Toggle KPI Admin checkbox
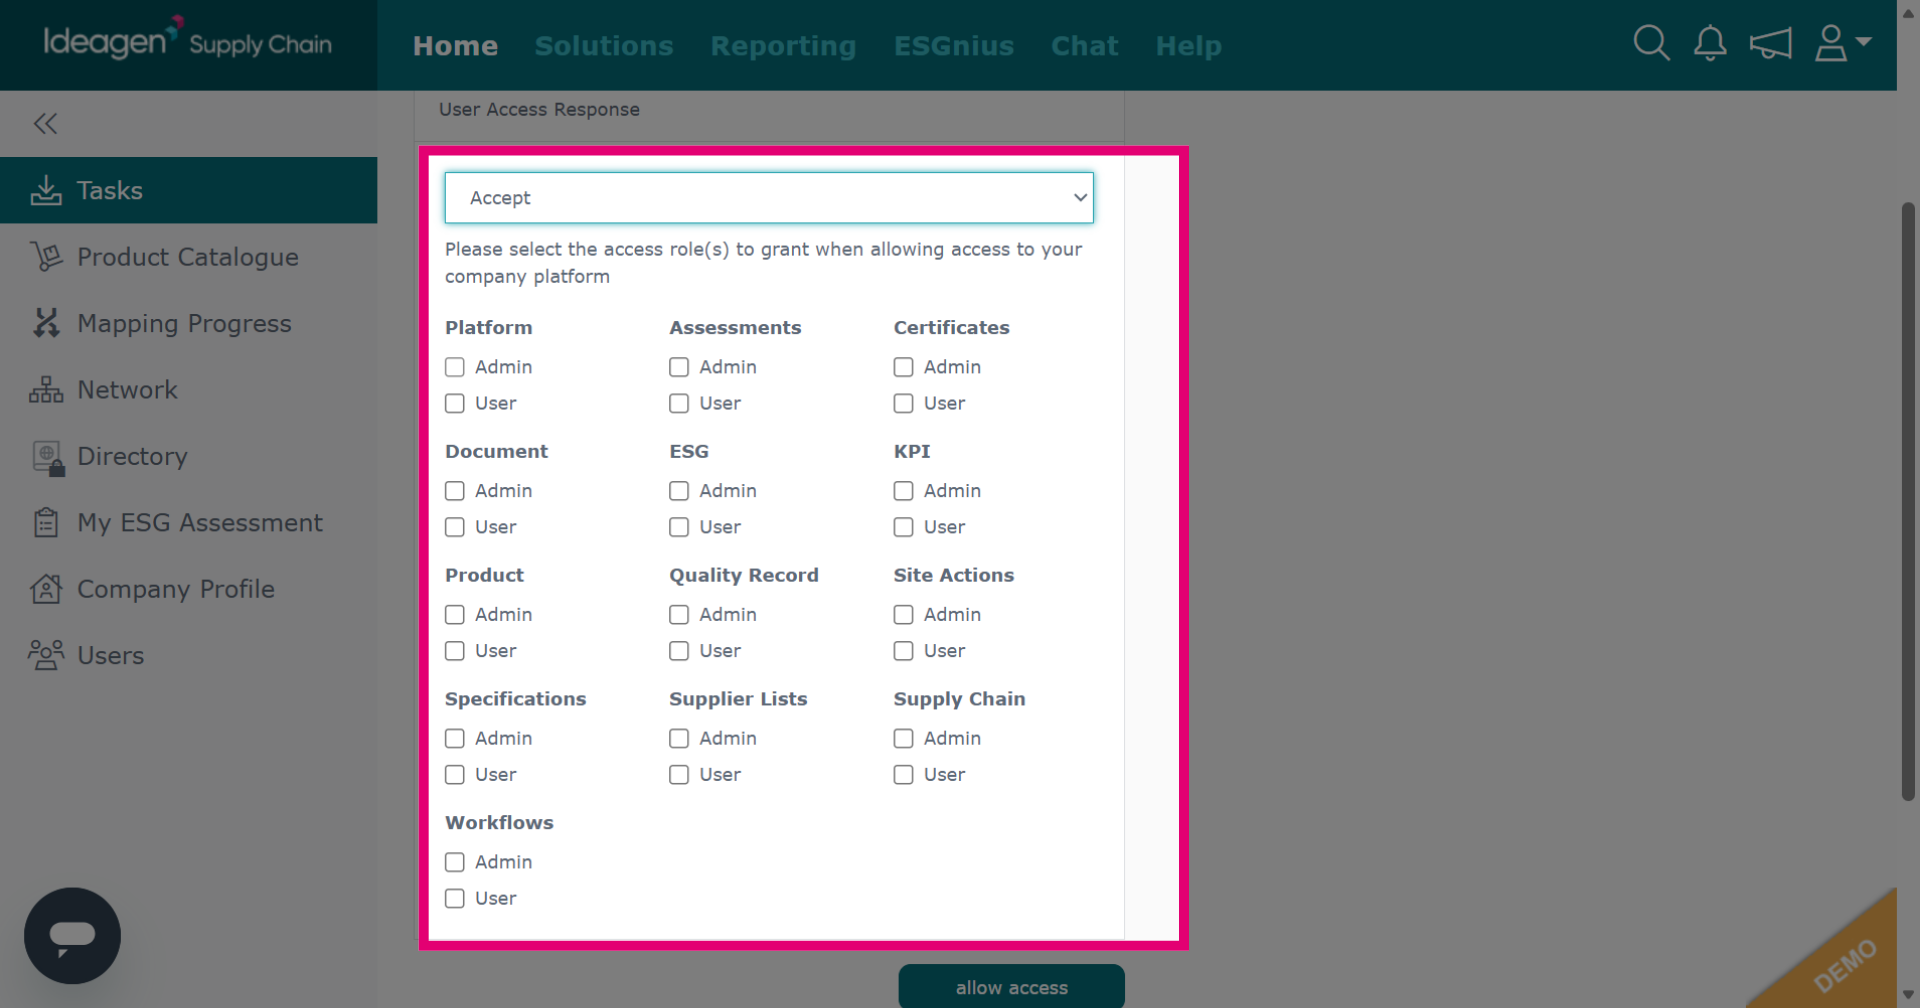Screen dimensions: 1920x1008 tap(903, 491)
